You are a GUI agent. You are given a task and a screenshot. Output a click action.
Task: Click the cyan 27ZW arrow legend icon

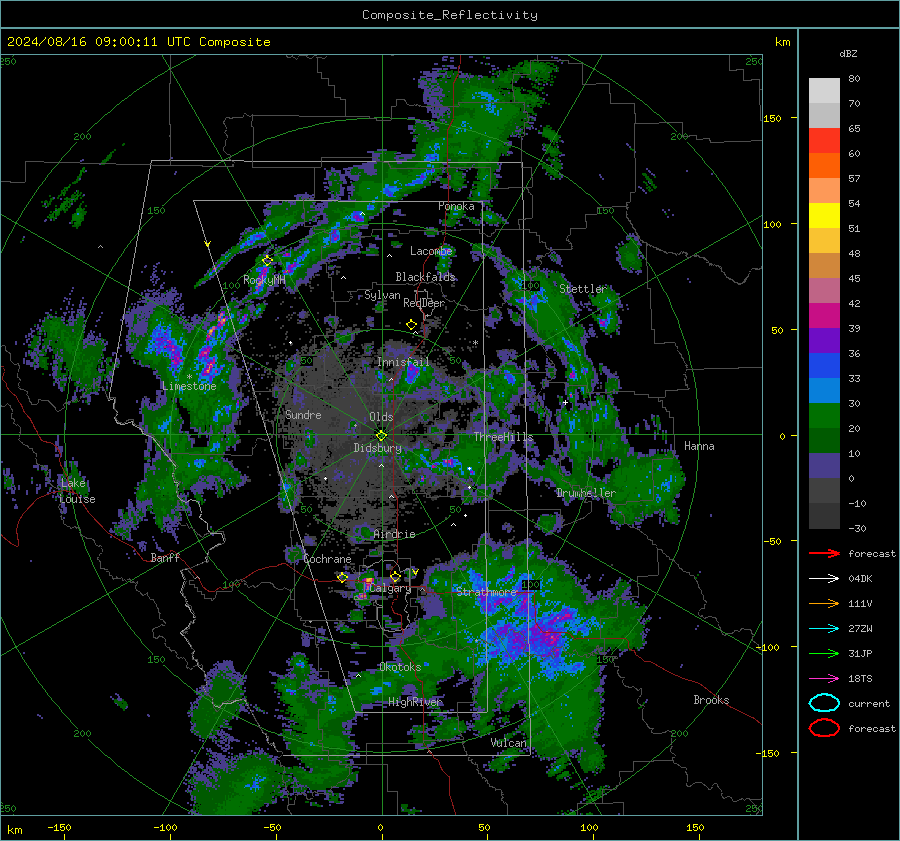pos(824,629)
